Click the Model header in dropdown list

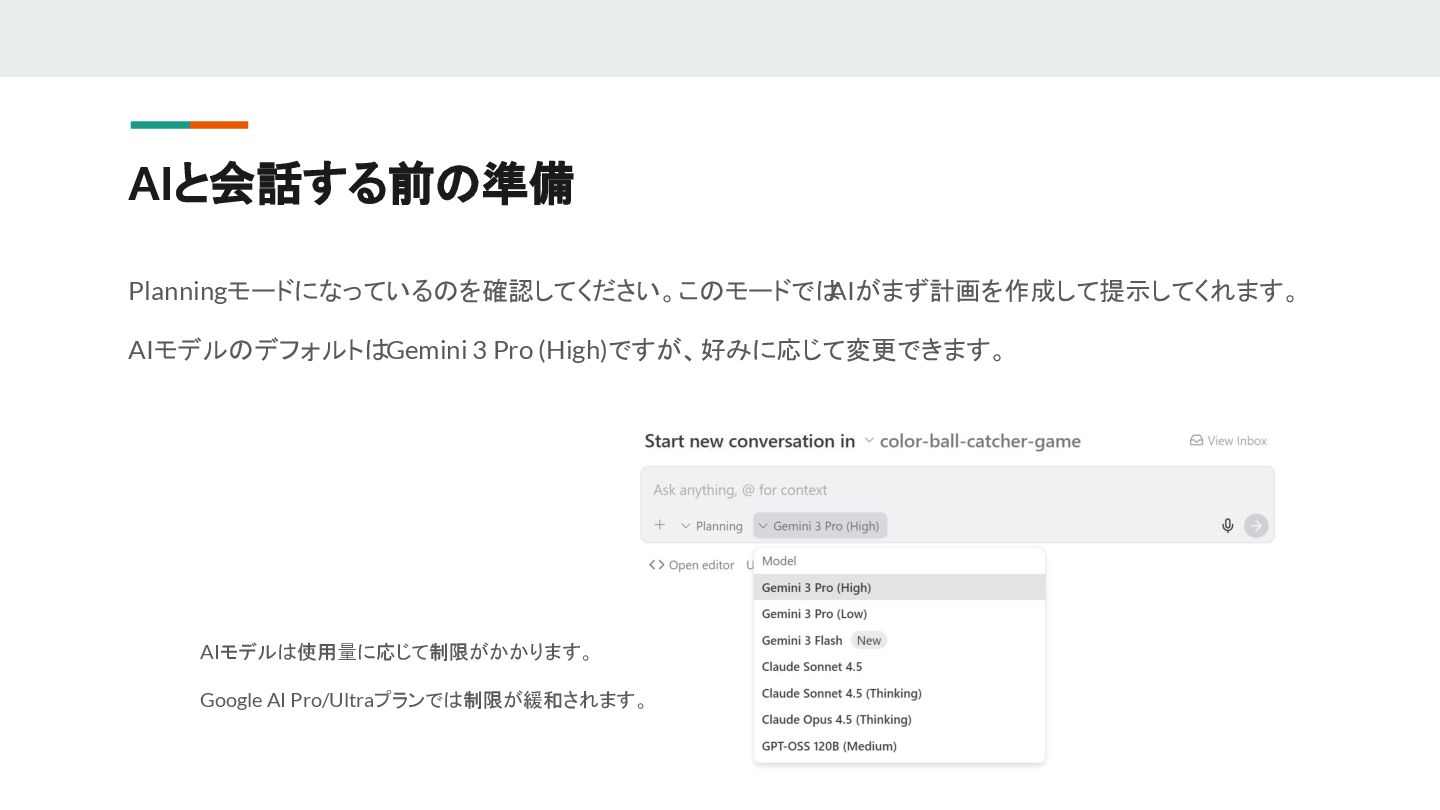[779, 561]
